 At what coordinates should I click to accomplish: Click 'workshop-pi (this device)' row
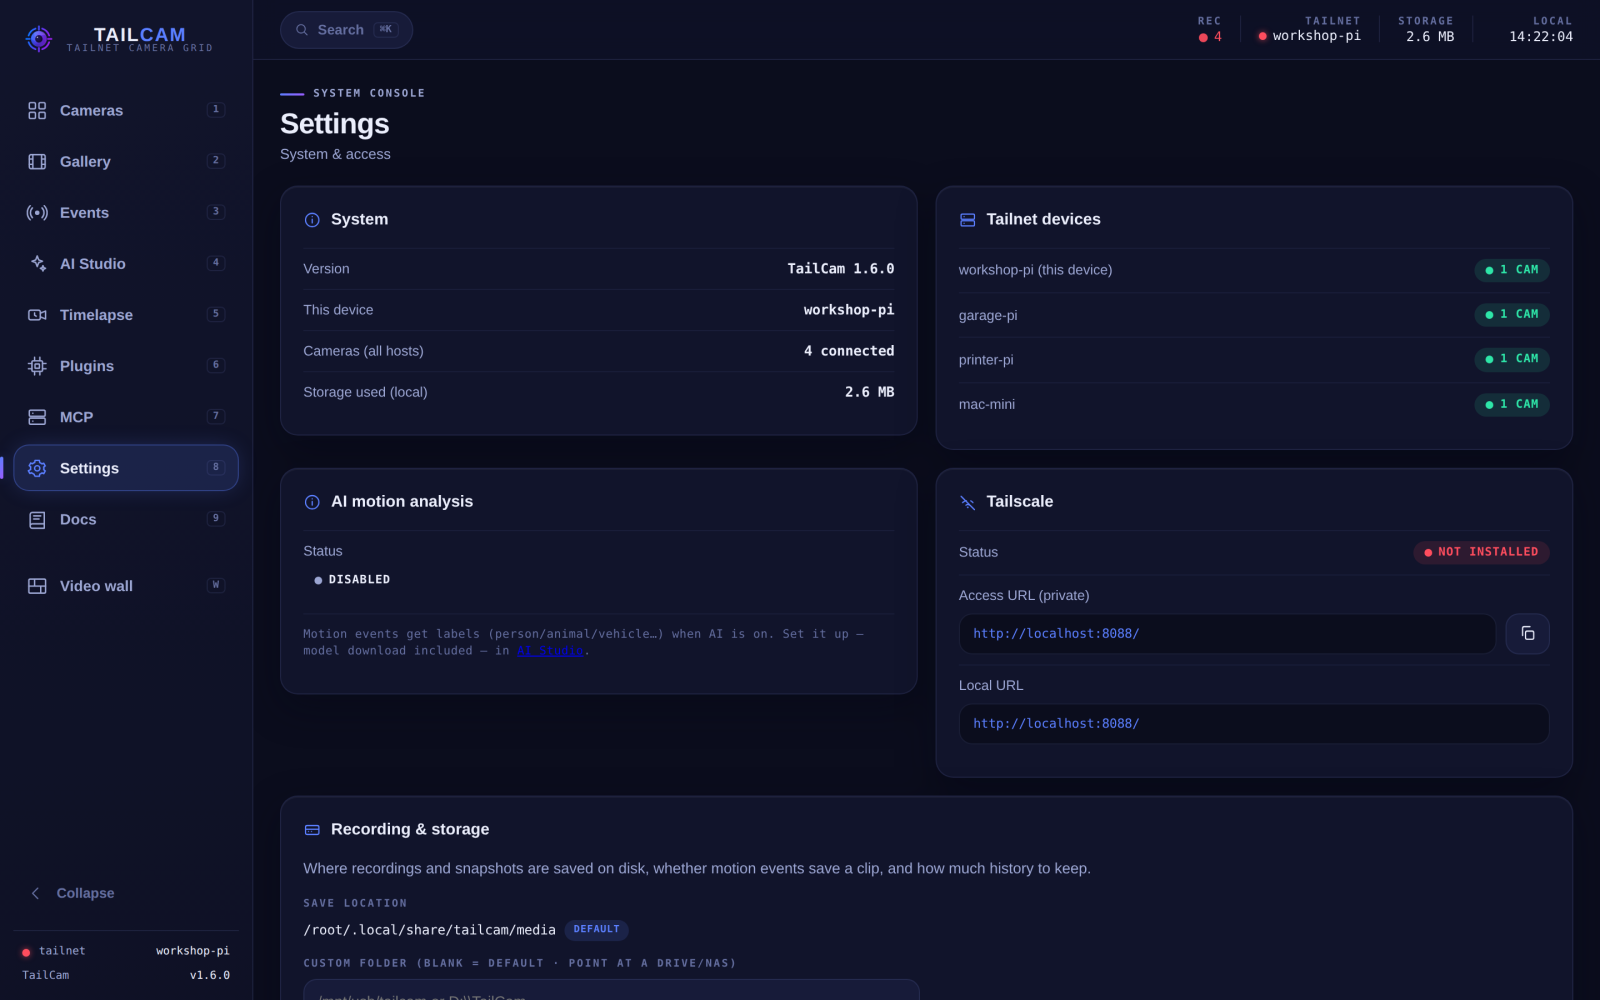(x=1253, y=270)
